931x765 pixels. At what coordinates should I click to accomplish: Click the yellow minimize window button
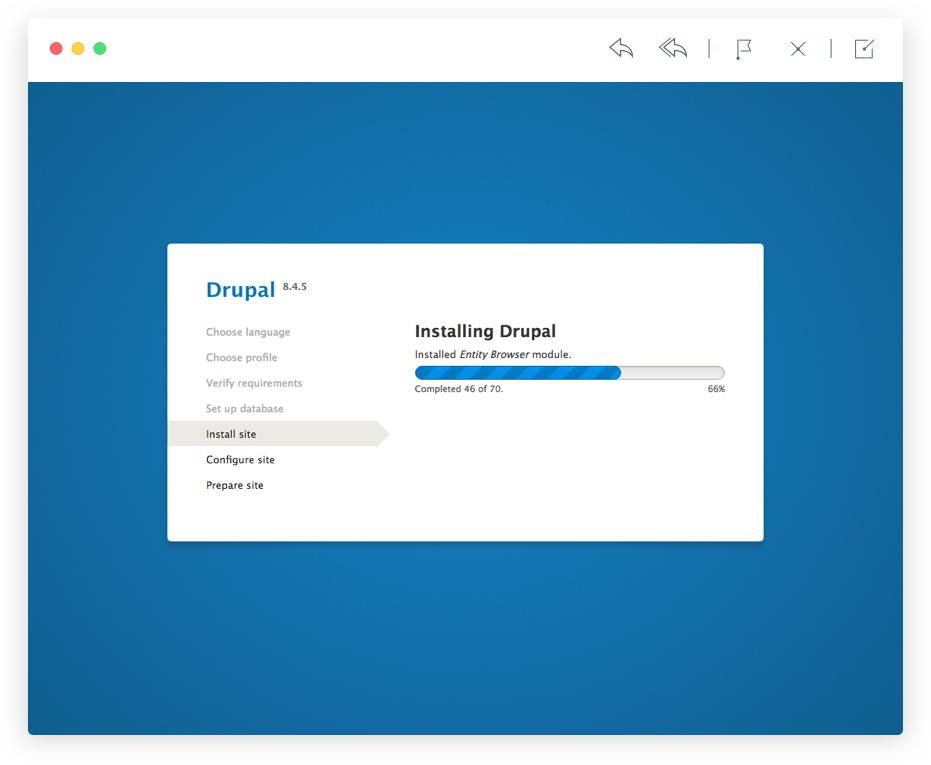pos(78,49)
